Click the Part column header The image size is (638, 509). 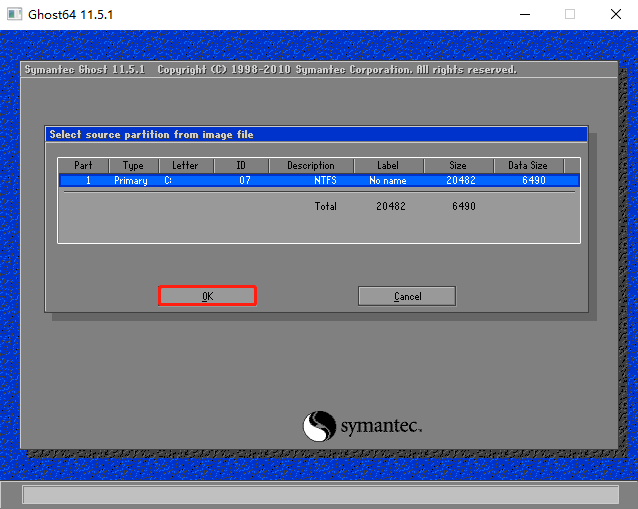tap(83, 166)
